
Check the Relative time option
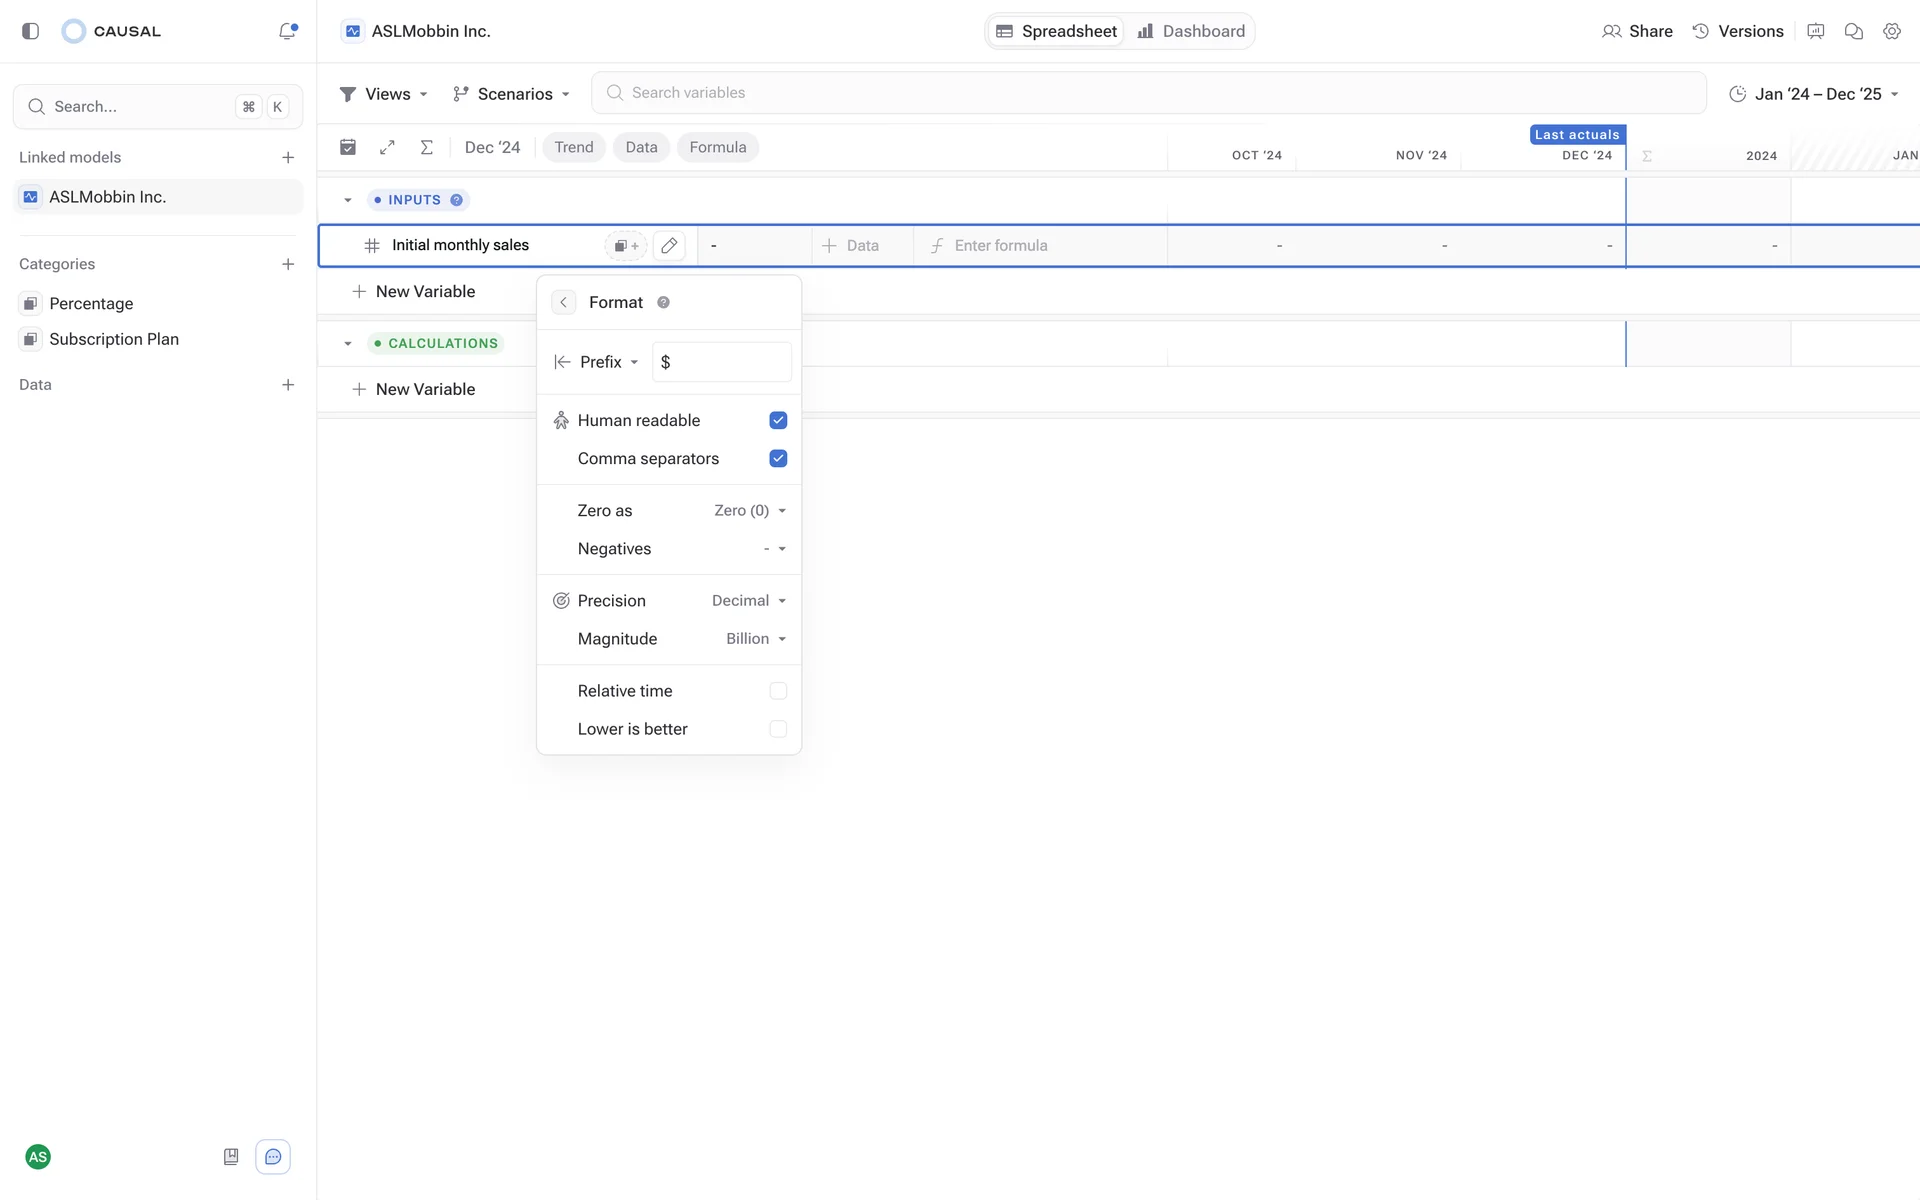click(x=778, y=691)
